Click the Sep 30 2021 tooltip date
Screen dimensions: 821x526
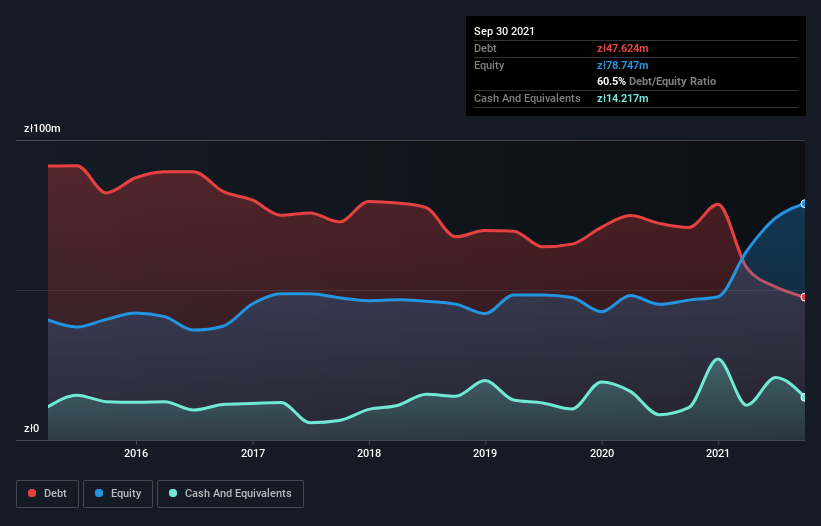(x=504, y=31)
